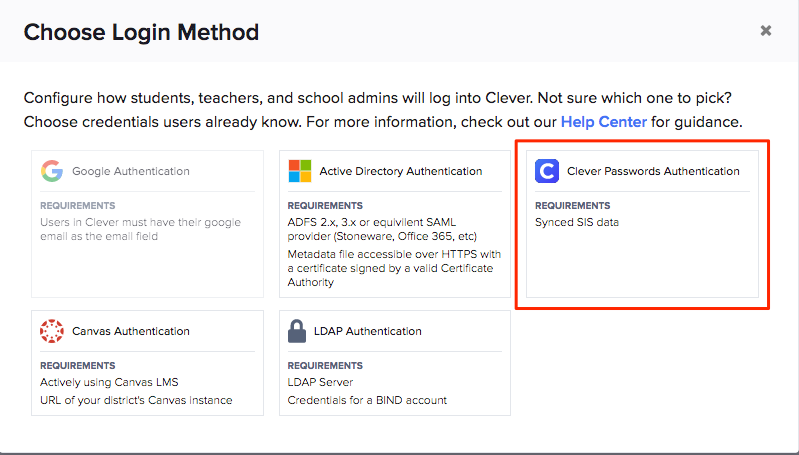Click the "LDAP Server" requirement line
This screenshot has height=455, width=799.
pos(320,382)
